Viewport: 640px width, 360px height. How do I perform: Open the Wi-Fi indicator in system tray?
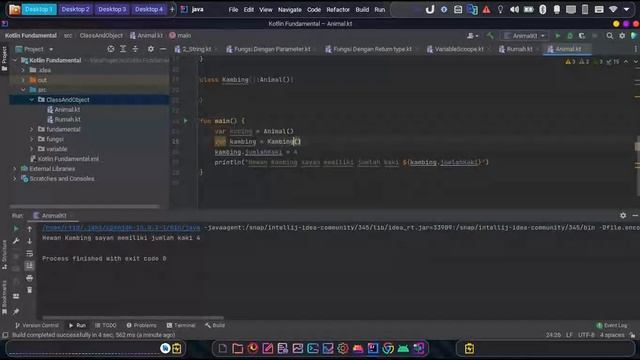613,9
